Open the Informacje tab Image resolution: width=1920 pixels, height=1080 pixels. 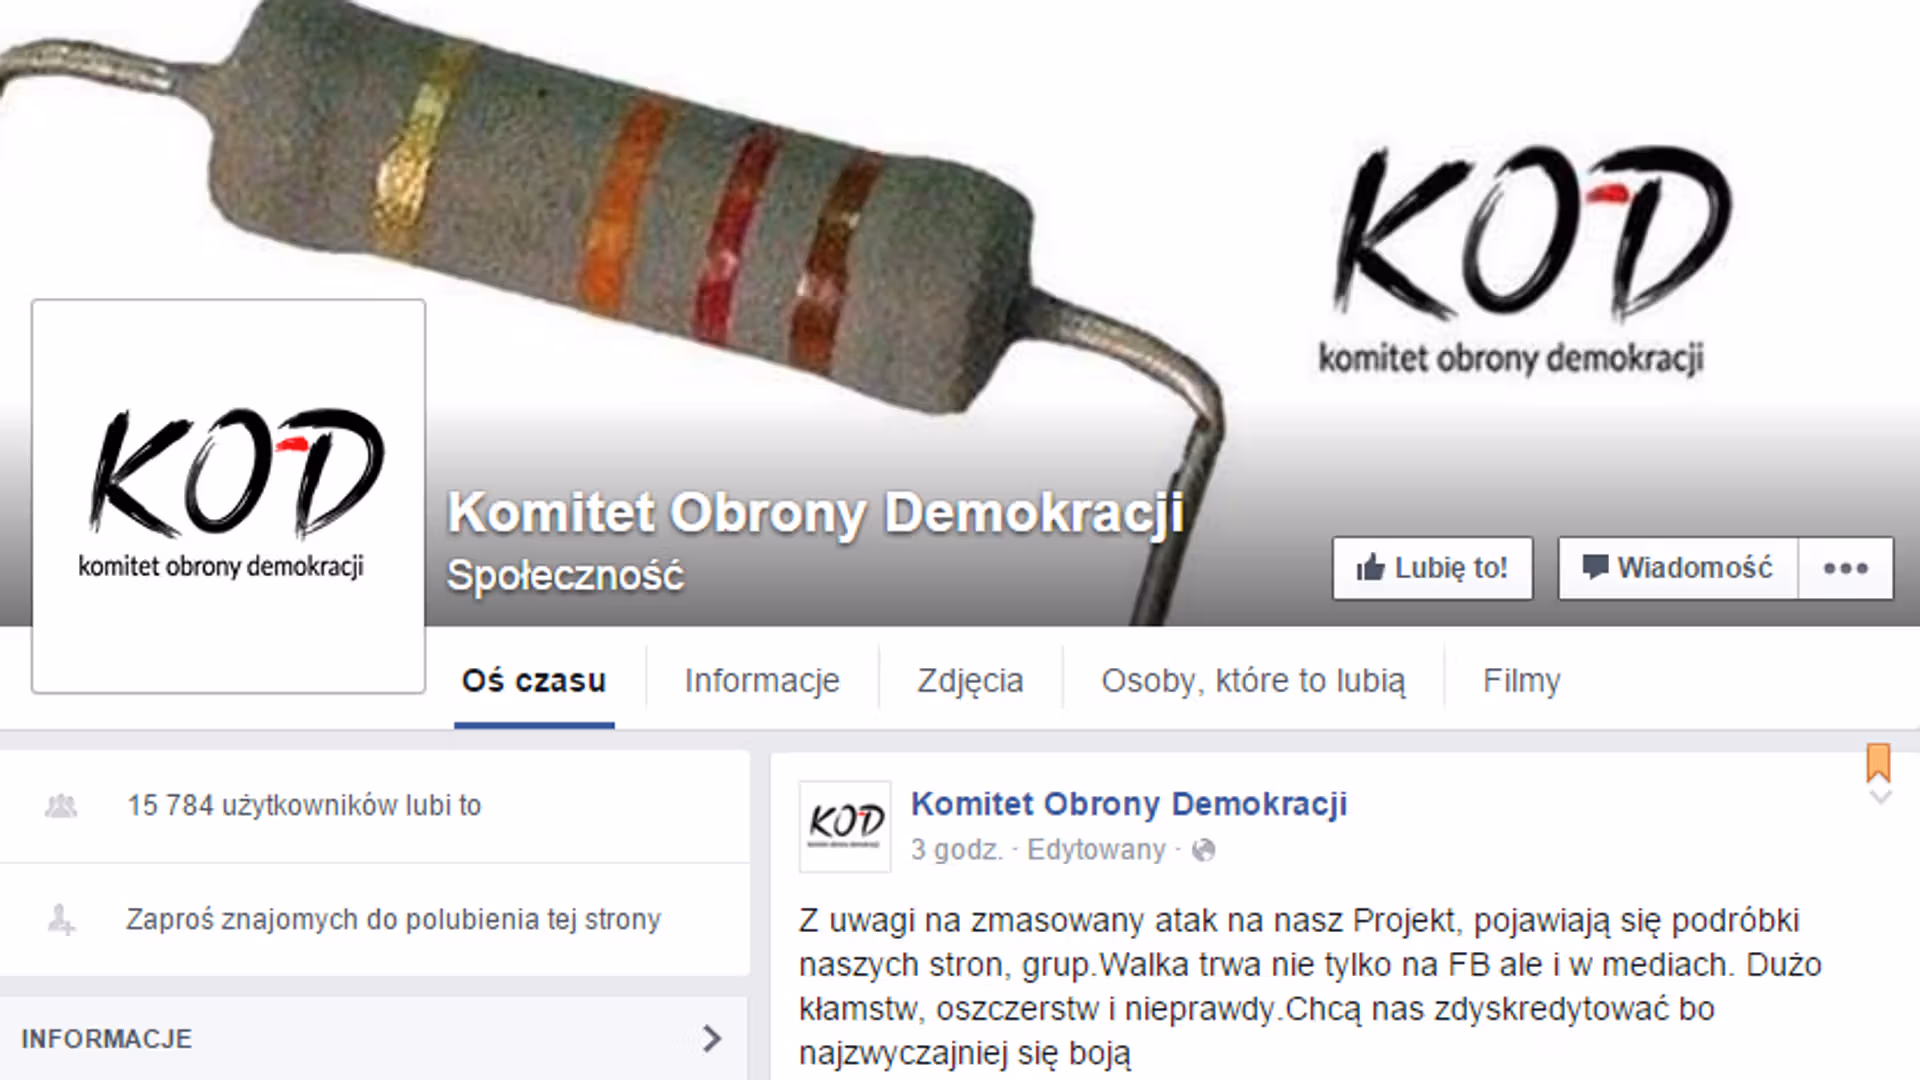point(762,681)
